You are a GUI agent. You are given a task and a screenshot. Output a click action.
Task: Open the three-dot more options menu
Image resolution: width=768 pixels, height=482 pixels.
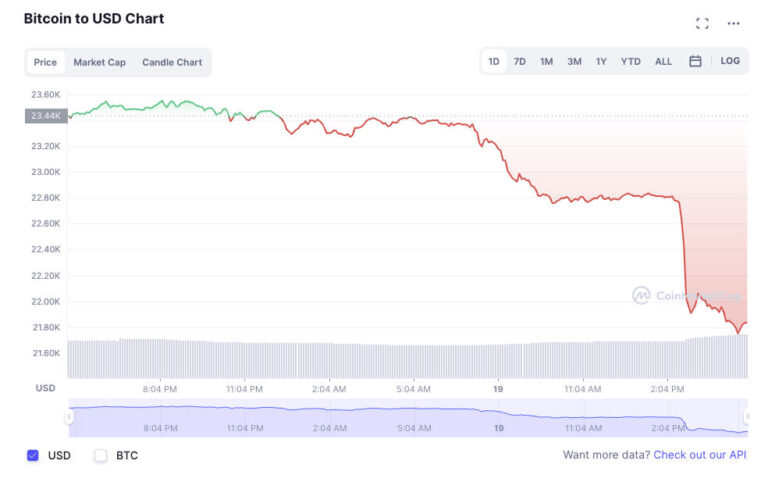[734, 23]
